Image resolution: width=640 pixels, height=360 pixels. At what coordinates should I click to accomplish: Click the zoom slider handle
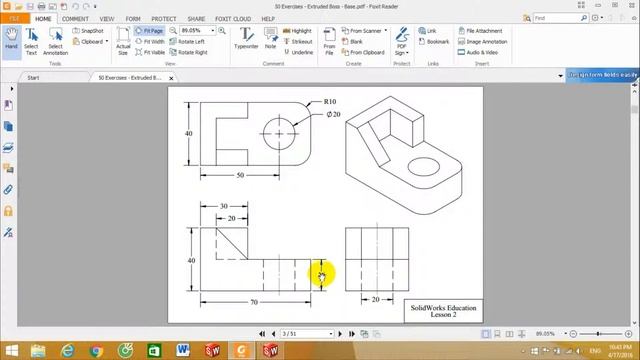598,334
